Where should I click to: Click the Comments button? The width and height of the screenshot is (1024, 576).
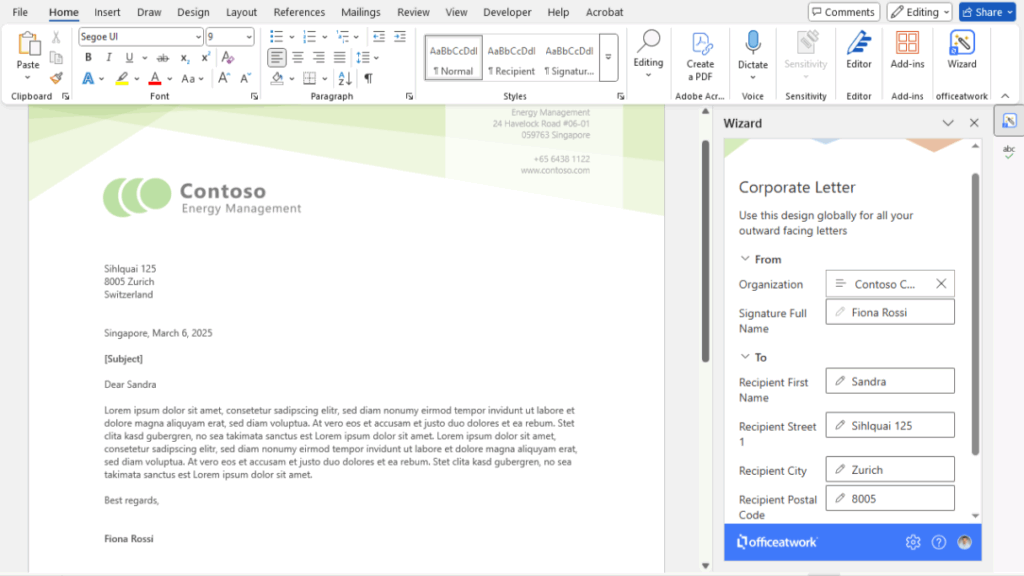(843, 12)
